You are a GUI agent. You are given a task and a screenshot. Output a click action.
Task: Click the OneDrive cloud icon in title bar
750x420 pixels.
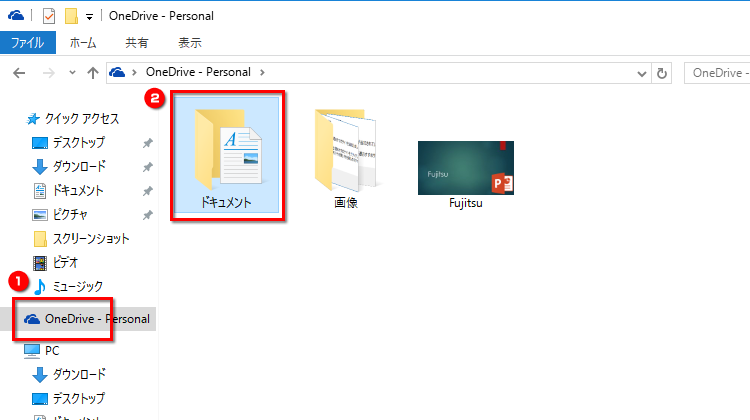click(16, 16)
